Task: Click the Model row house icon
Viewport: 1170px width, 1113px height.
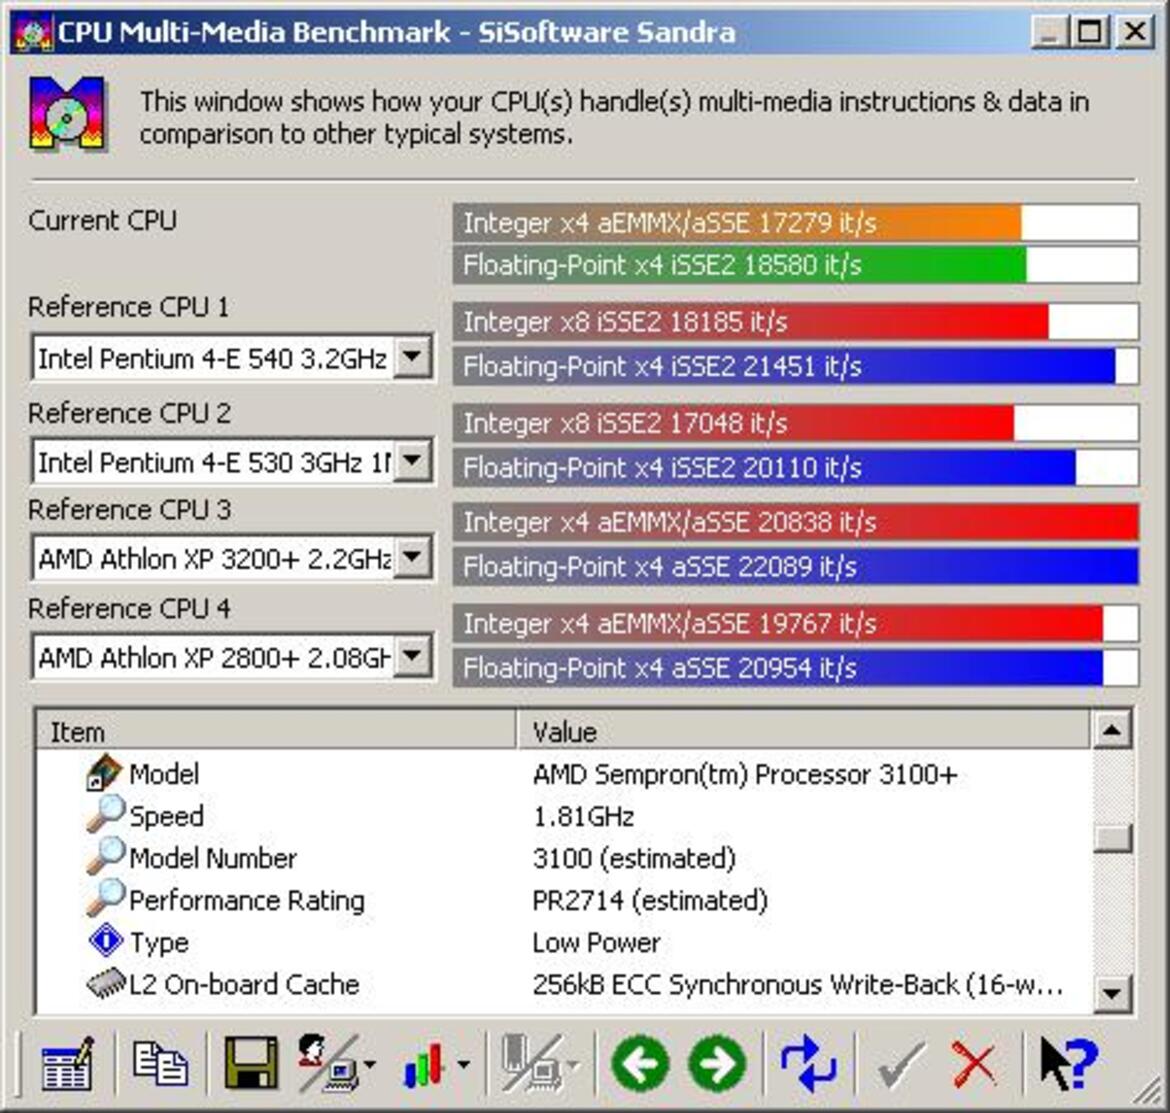Action: [x=103, y=773]
